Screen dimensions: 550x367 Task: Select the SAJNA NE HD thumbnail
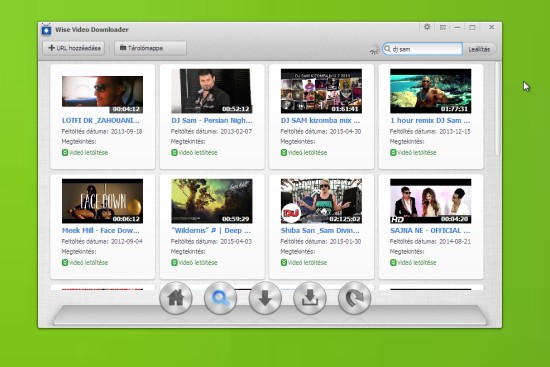click(431, 201)
